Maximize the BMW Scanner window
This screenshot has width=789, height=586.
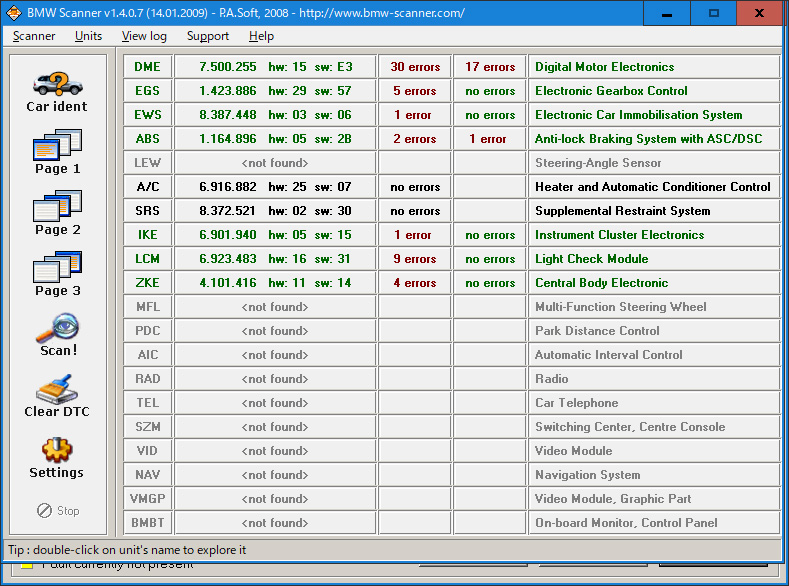(714, 13)
